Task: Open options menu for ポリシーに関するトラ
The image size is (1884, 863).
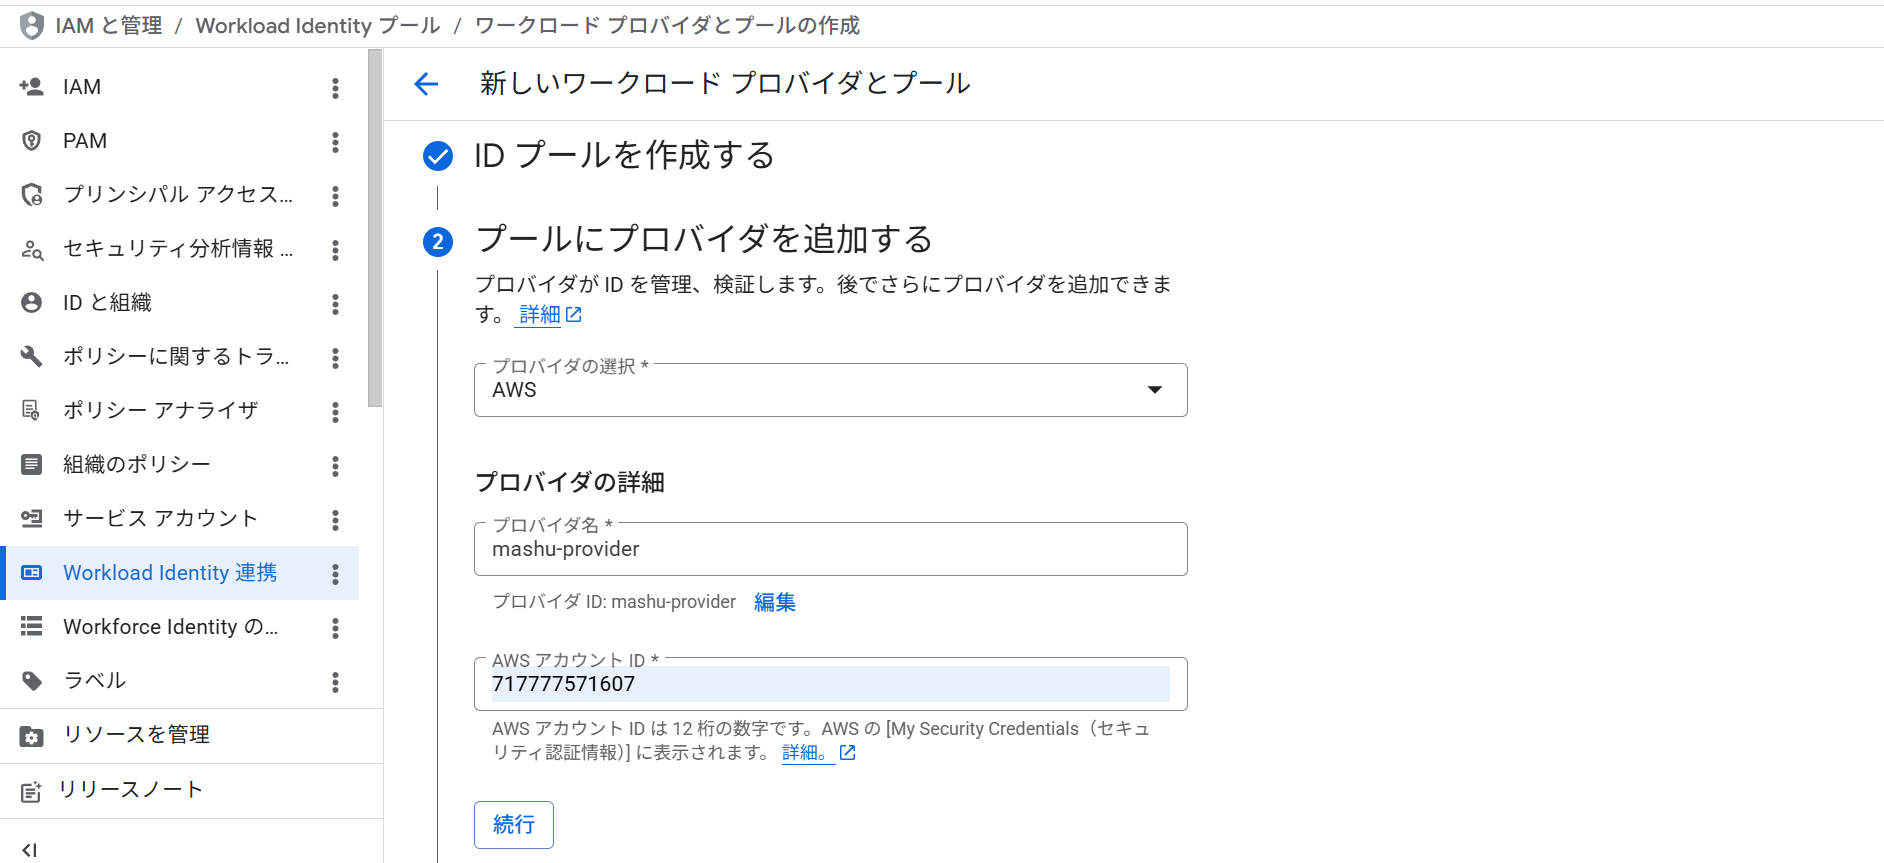Action: point(335,358)
